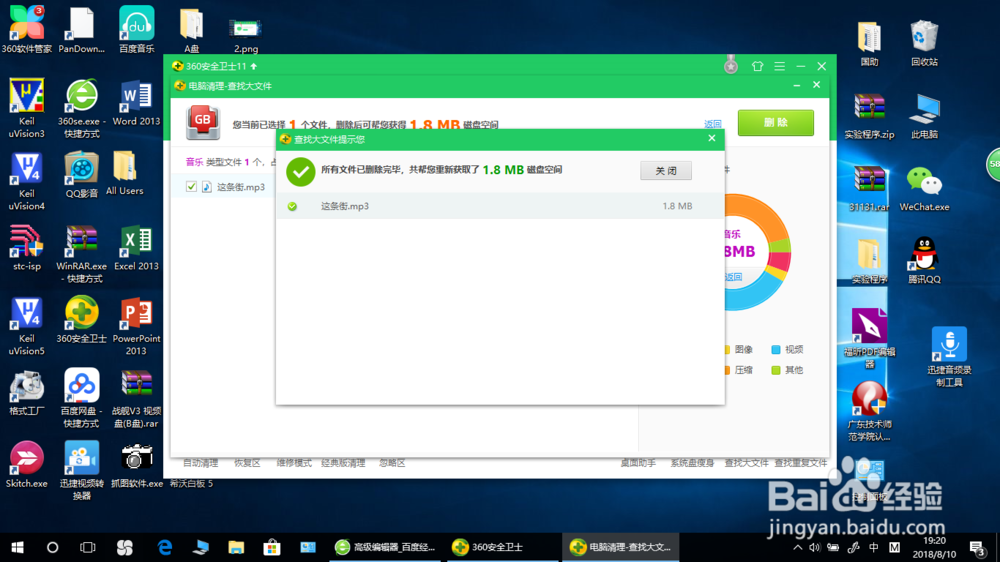Click the green 删除 button
Viewport: 1000px width, 562px height.
[776, 122]
